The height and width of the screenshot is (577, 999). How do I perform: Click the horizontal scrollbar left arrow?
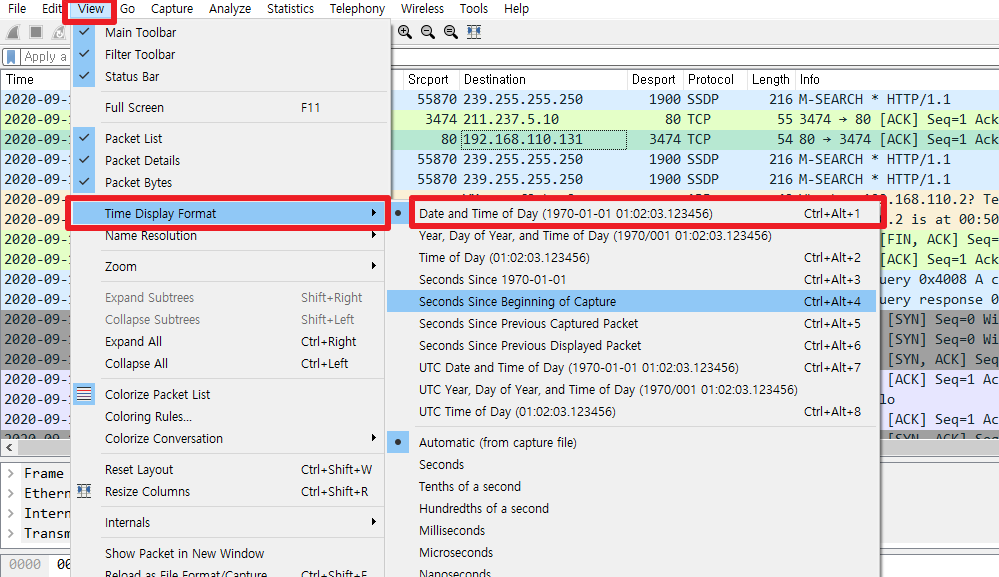click(x=9, y=447)
